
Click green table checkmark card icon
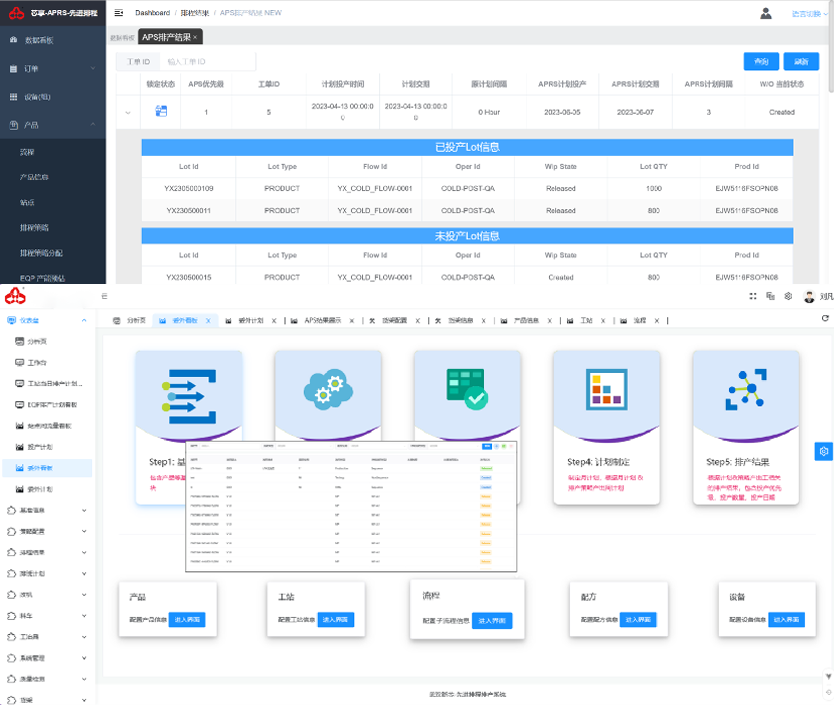coord(467,389)
